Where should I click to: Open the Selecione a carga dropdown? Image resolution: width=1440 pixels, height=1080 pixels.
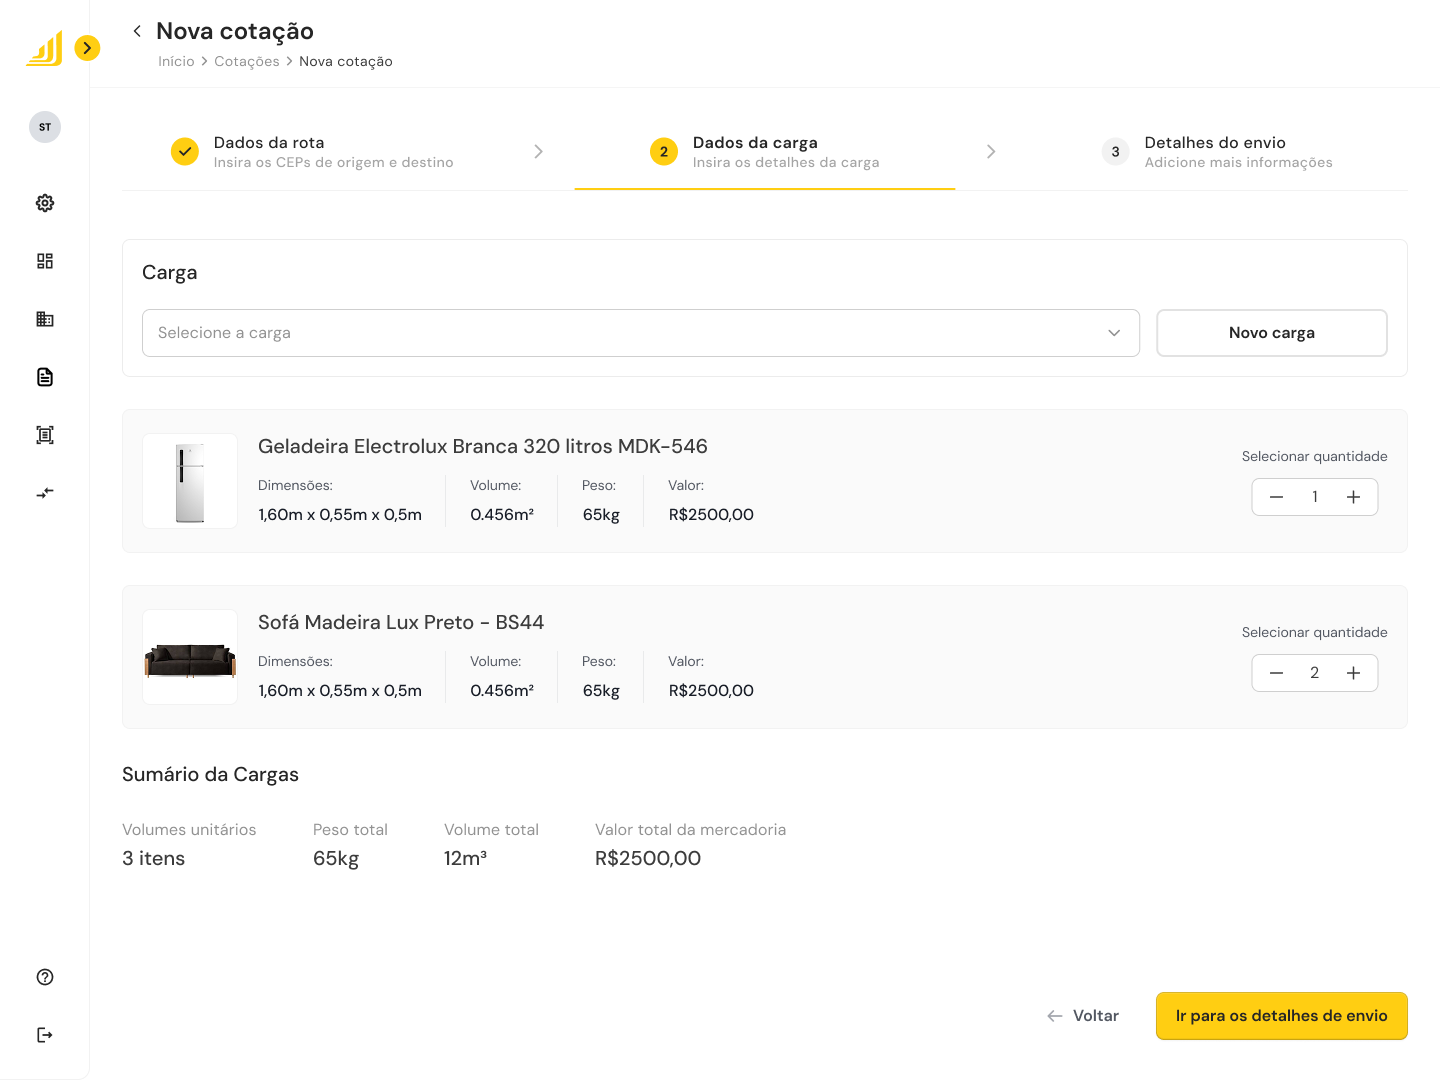point(640,333)
